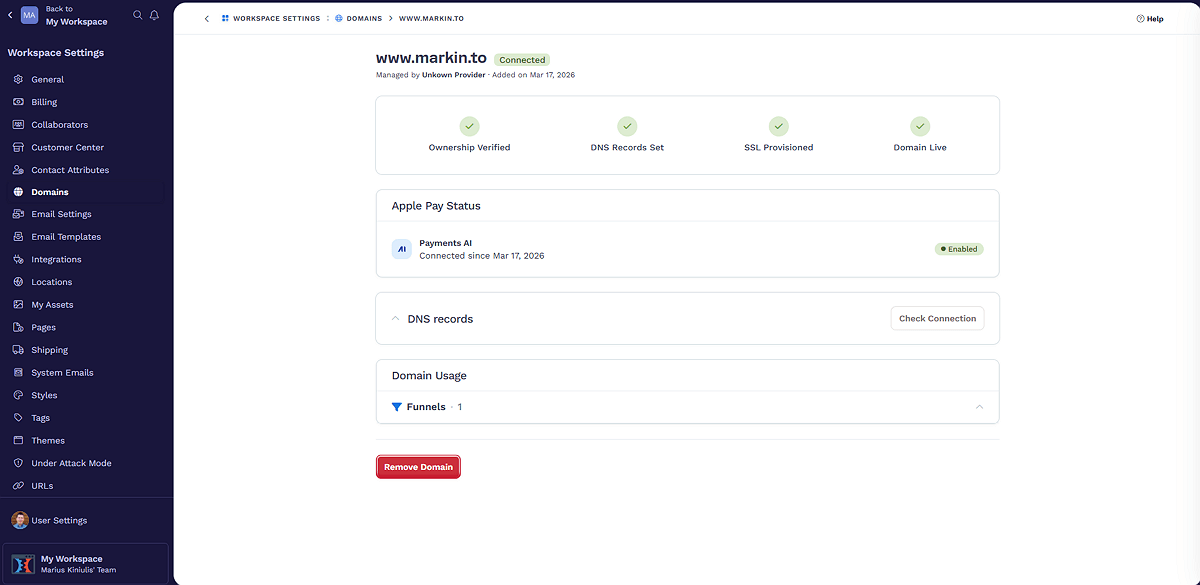The height and width of the screenshot is (585, 1200).
Task: Click the Apple Pay Status heading
Action: [x=436, y=206]
